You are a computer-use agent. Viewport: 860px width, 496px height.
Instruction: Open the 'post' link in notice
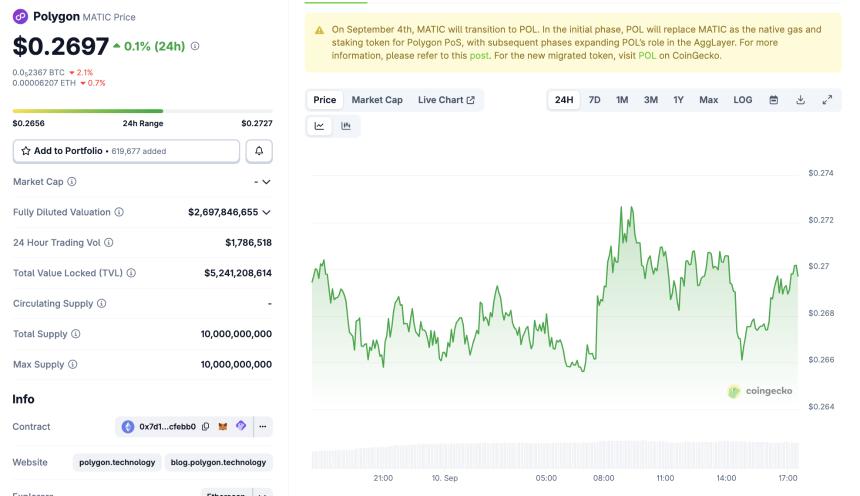point(479,56)
